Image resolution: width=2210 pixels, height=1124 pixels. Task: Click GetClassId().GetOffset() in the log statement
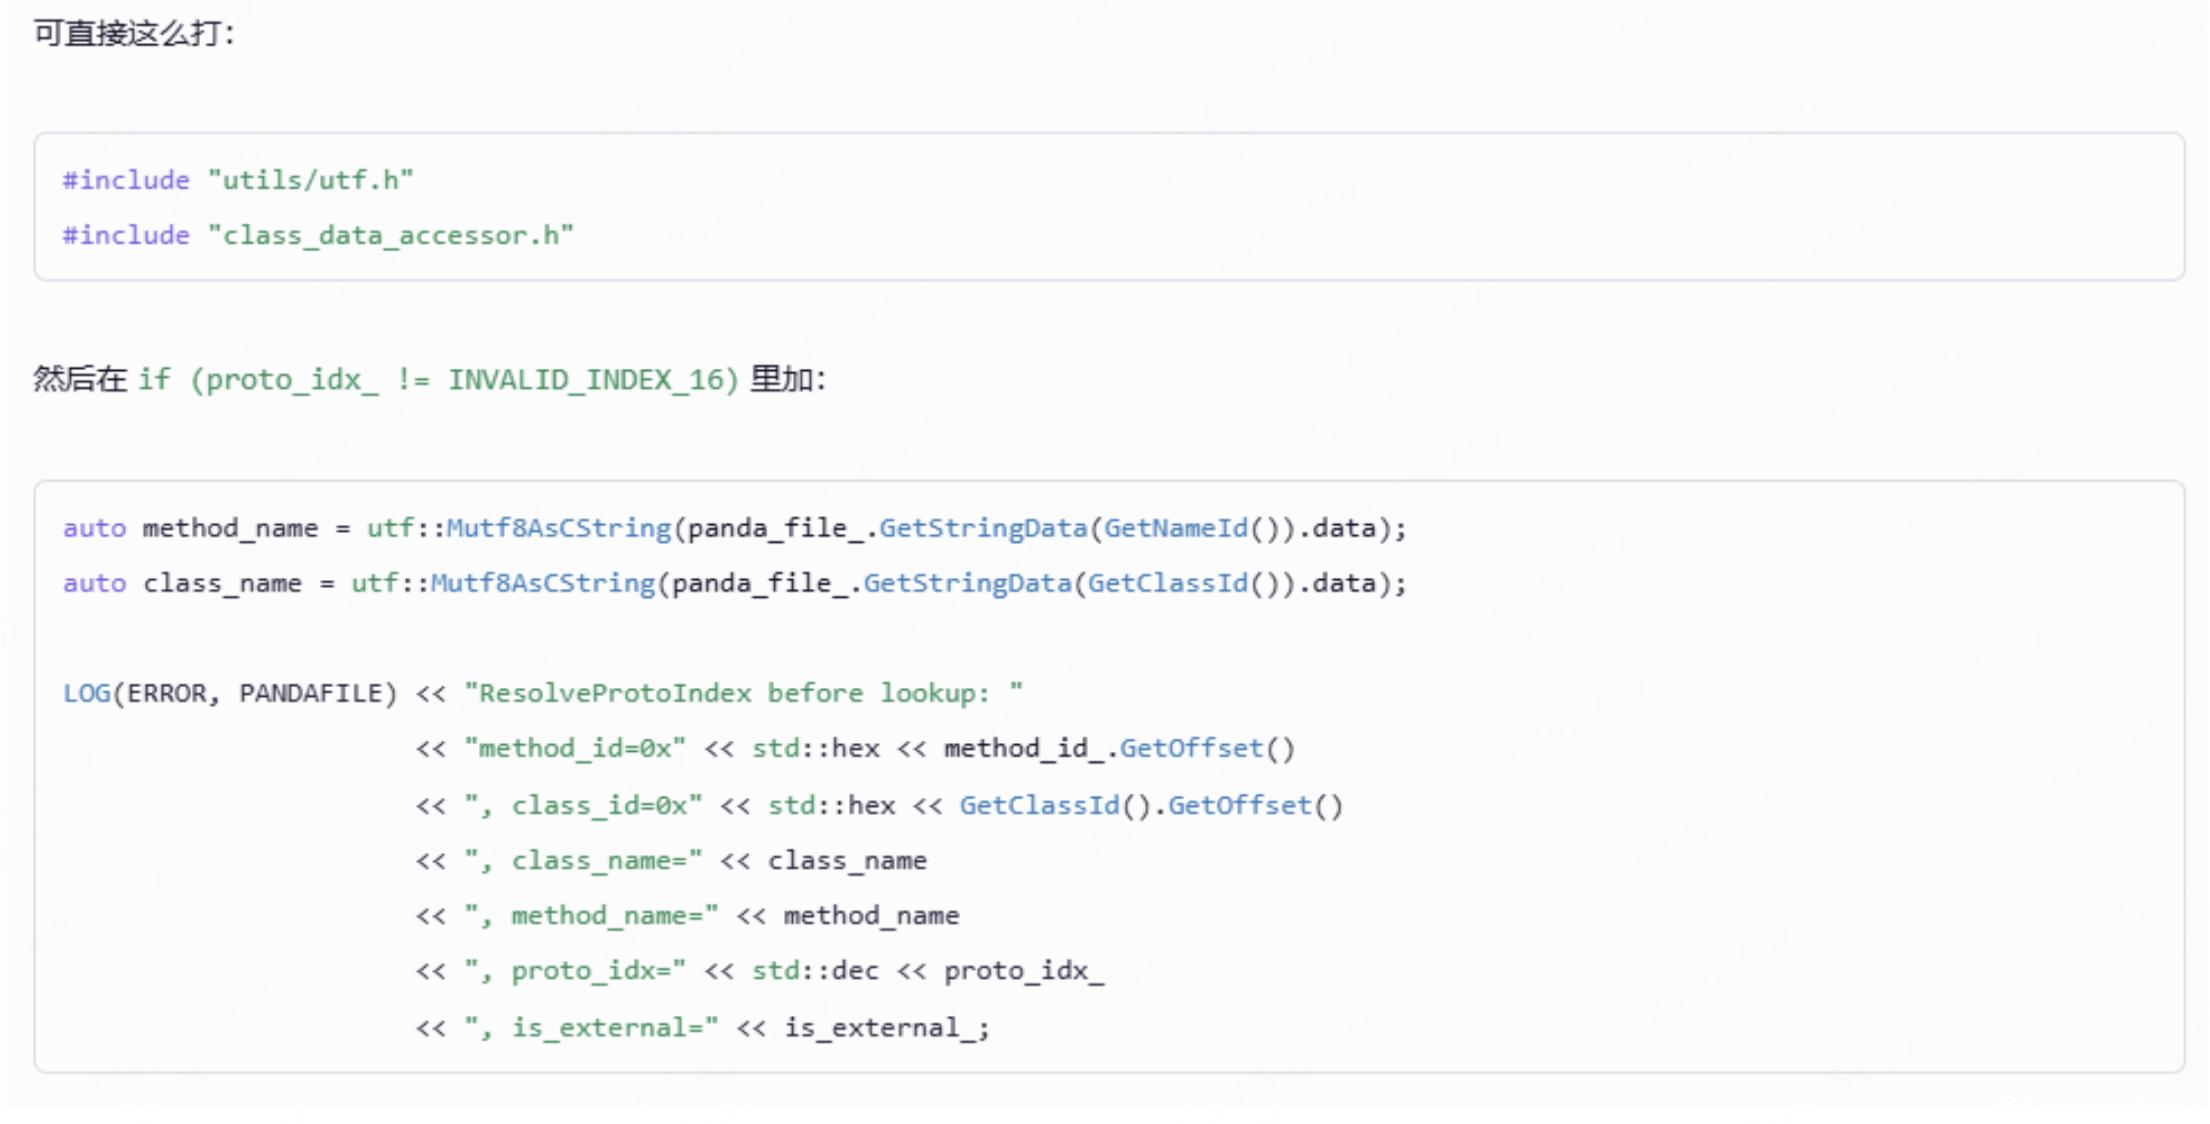[1151, 805]
